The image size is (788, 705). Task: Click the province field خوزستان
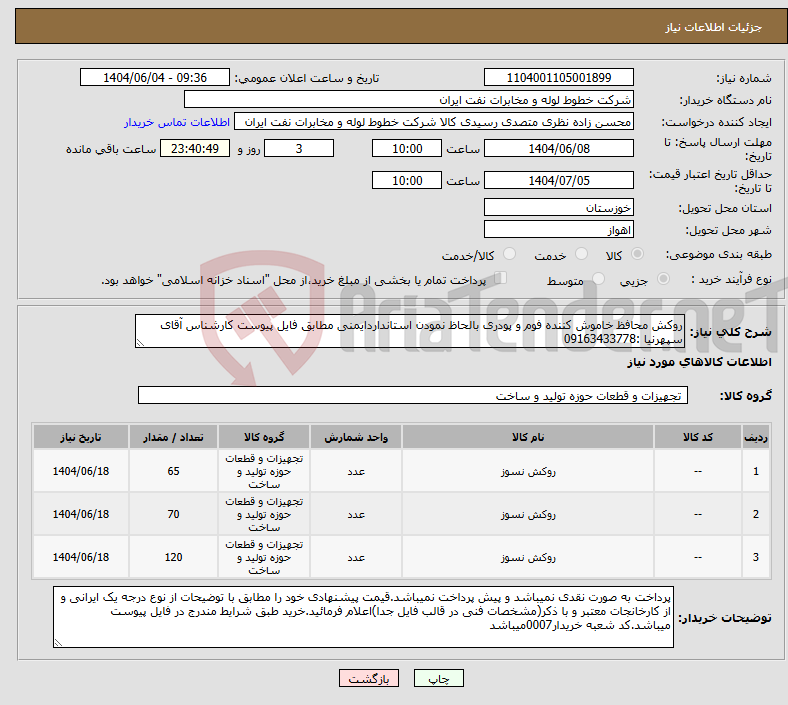(558, 208)
